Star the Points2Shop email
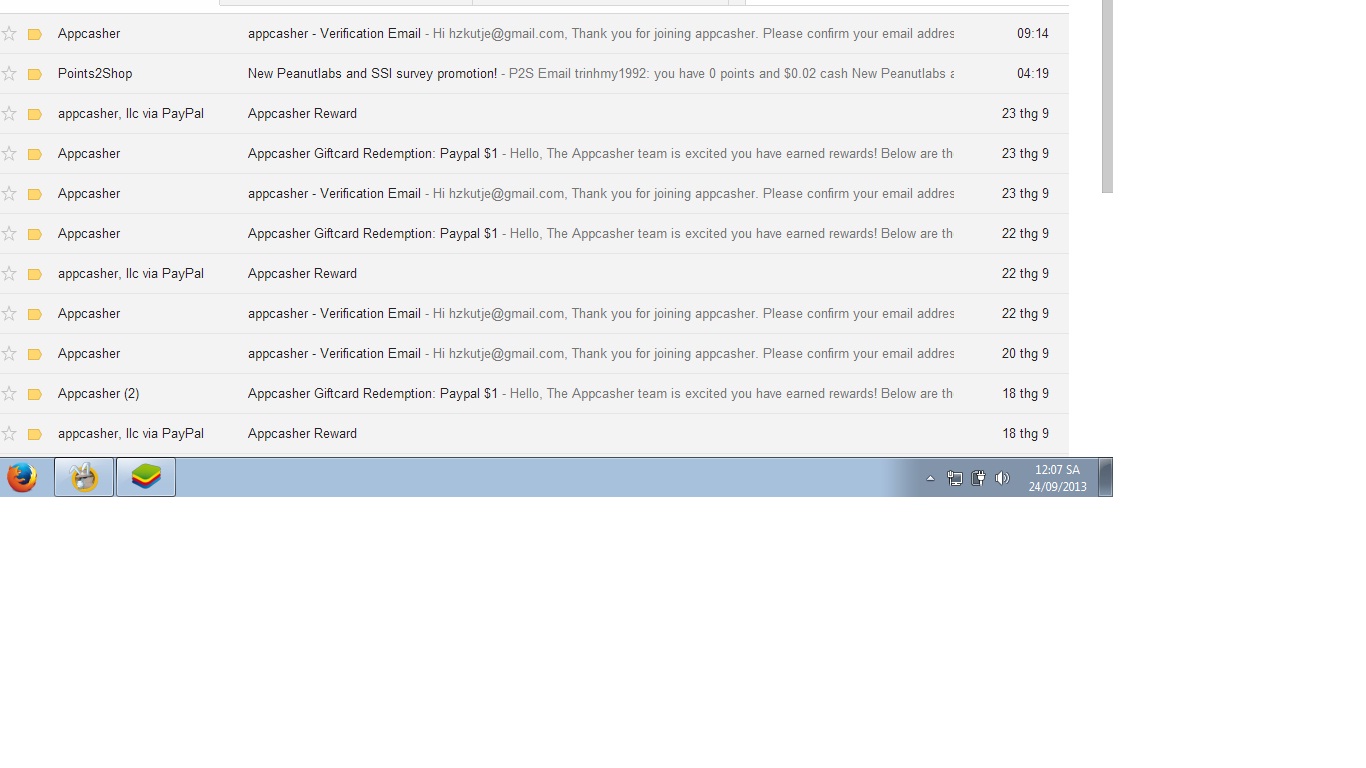 pyautogui.click(x=9, y=73)
